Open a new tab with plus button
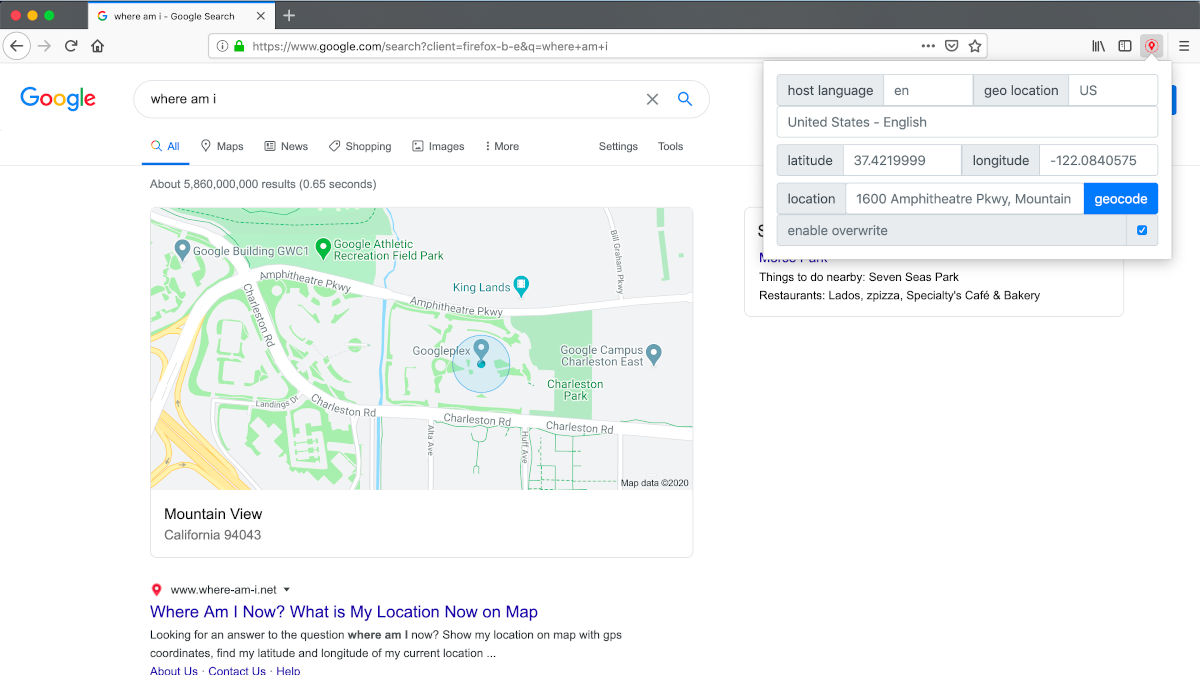The width and height of the screenshot is (1200, 675). coord(289,15)
